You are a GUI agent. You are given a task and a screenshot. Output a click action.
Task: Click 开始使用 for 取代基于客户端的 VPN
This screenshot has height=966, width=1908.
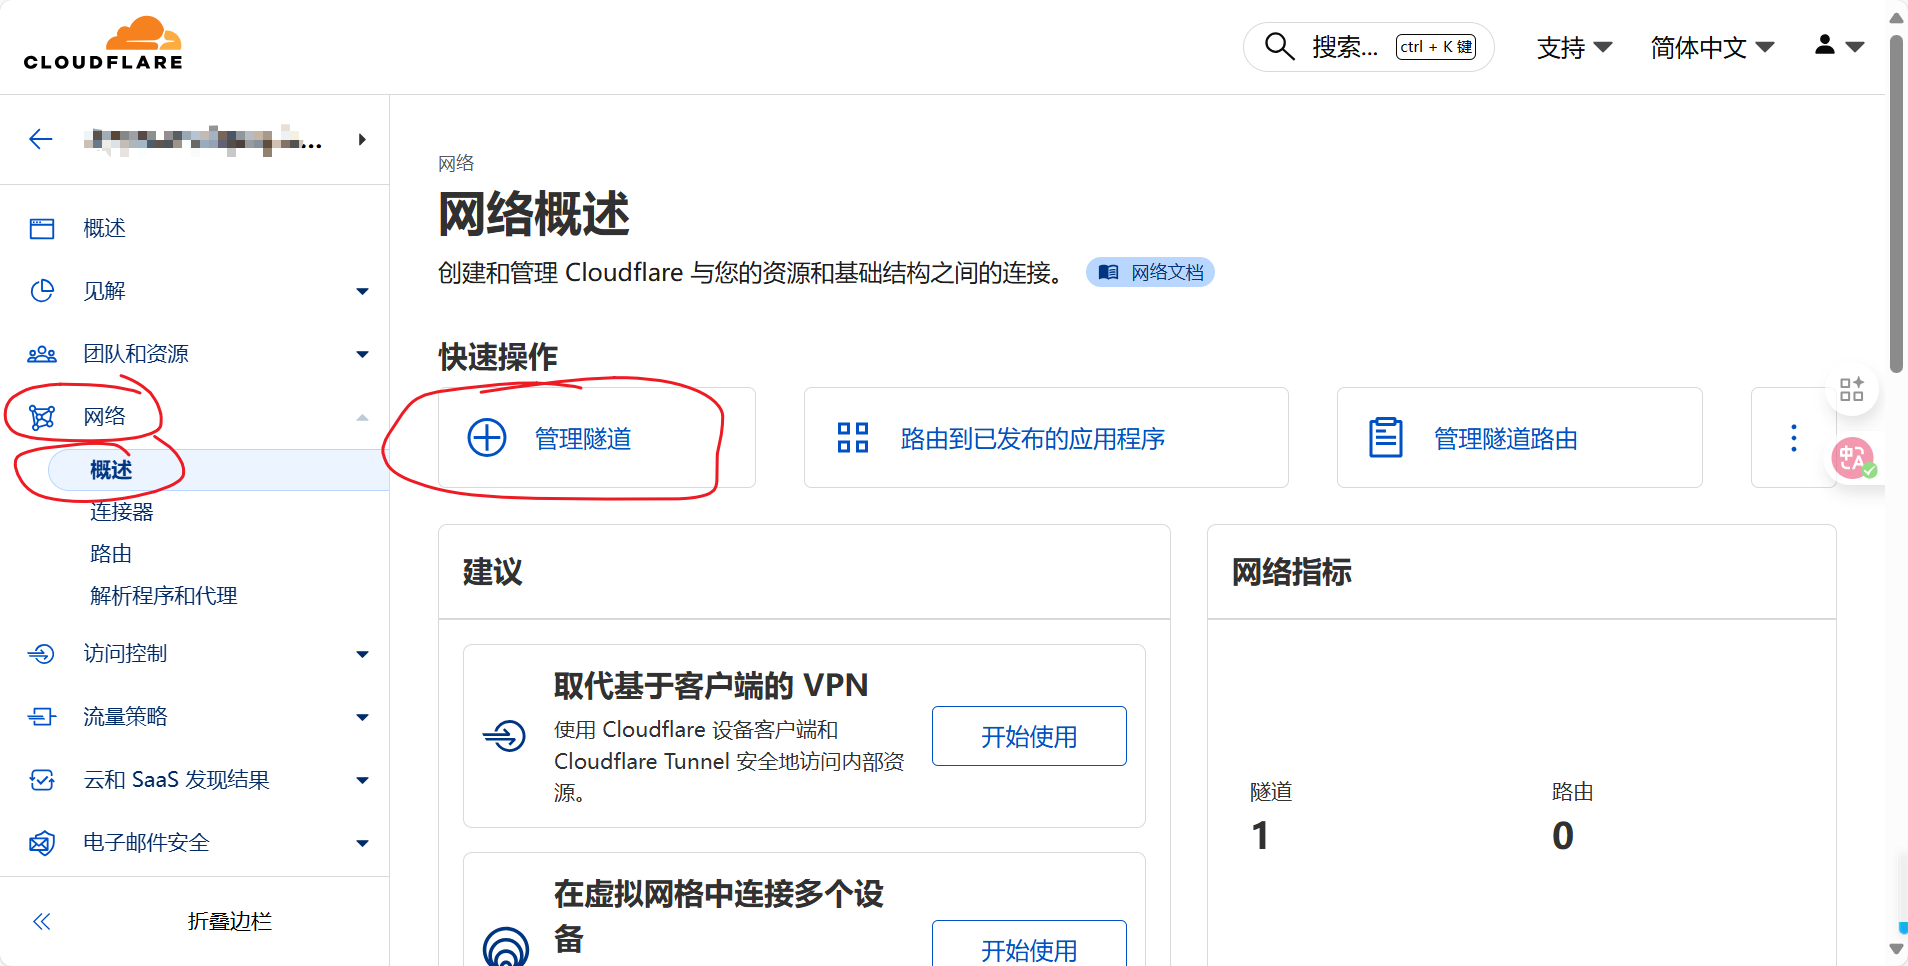tap(1029, 736)
